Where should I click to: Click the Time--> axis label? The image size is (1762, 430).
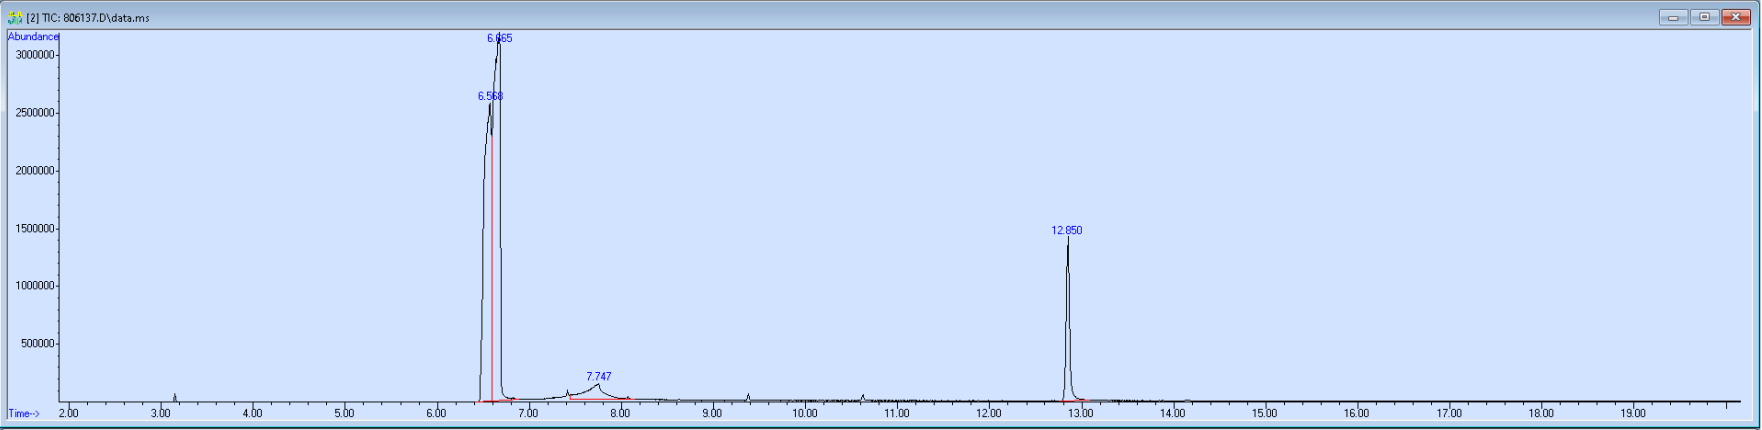(x=24, y=413)
